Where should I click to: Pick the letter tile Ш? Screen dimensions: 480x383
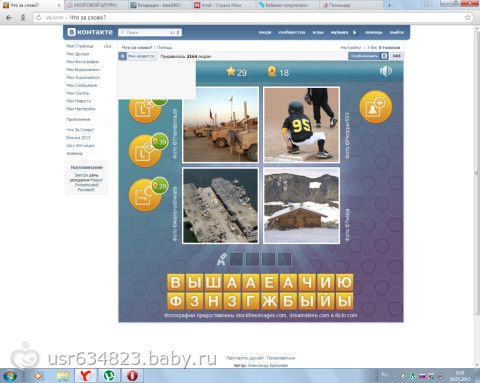213,283
